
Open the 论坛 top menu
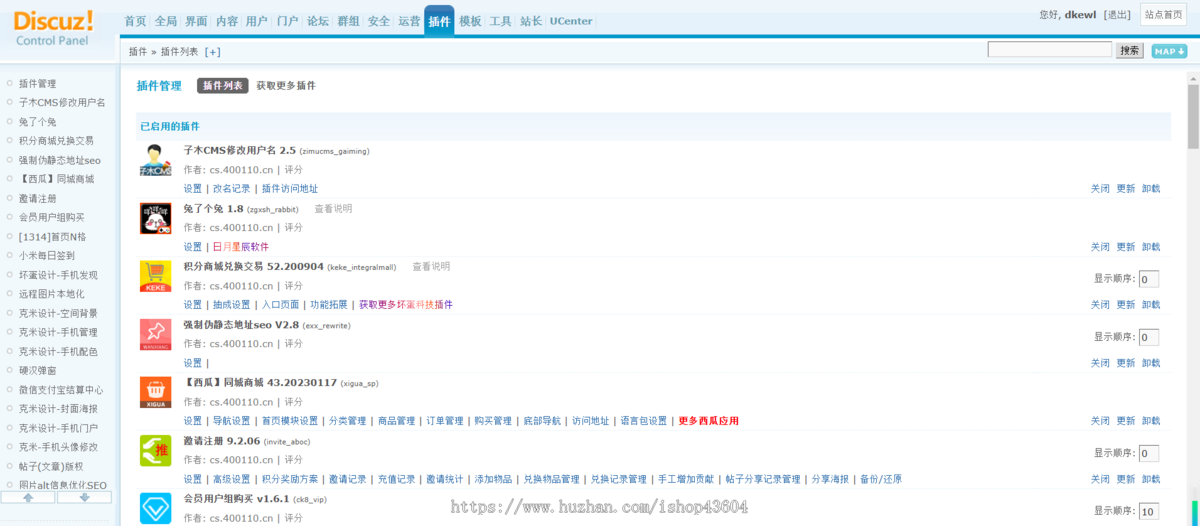[x=318, y=21]
